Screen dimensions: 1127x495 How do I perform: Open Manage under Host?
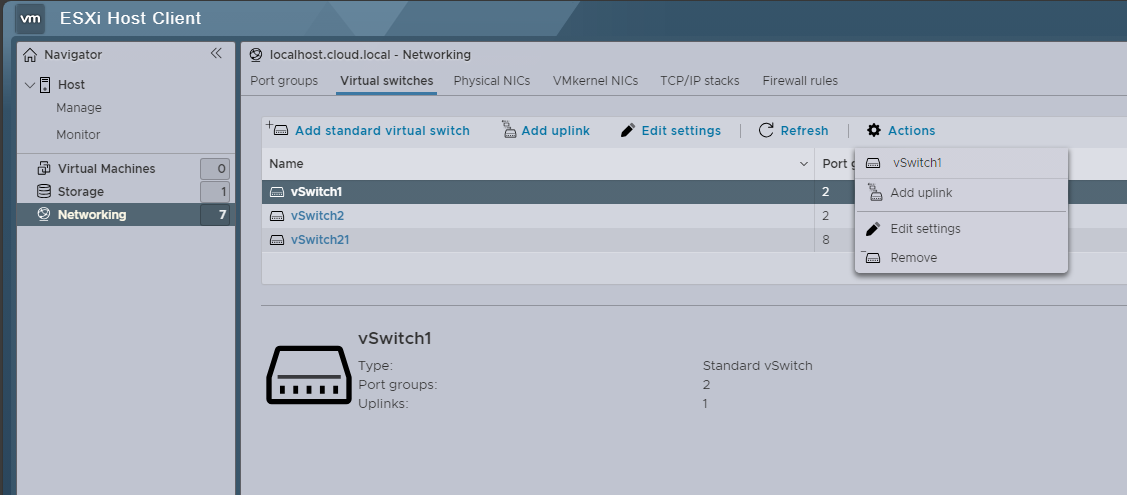click(x=79, y=108)
